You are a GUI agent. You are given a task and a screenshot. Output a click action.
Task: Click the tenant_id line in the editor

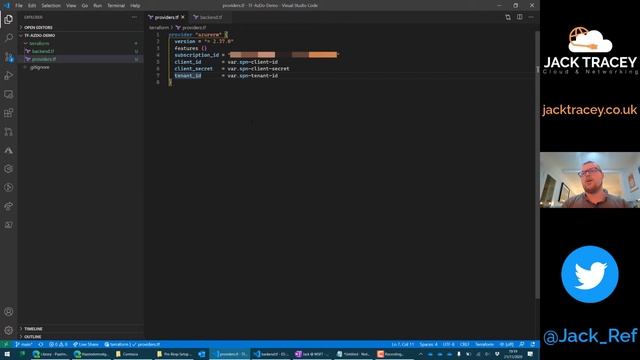[226, 76]
